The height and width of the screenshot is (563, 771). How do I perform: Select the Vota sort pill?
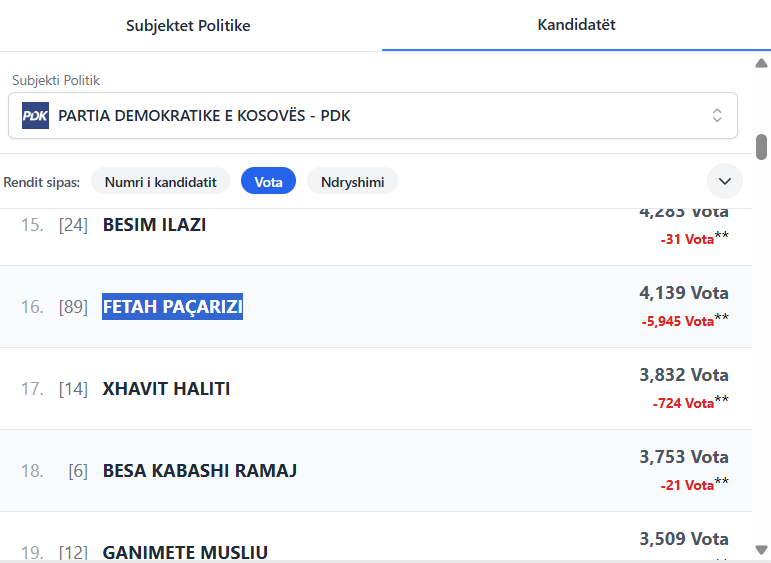[x=268, y=181]
